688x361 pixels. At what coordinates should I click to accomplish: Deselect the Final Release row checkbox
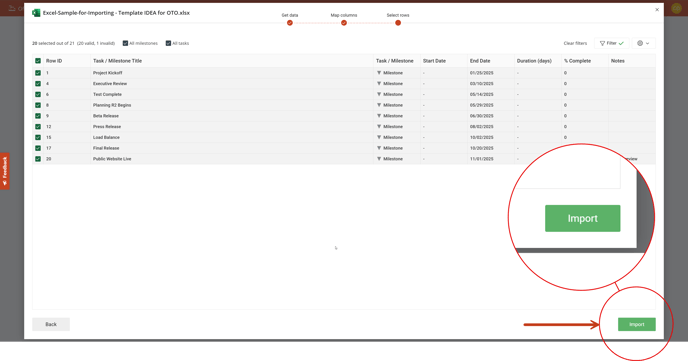[x=38, y=148]
